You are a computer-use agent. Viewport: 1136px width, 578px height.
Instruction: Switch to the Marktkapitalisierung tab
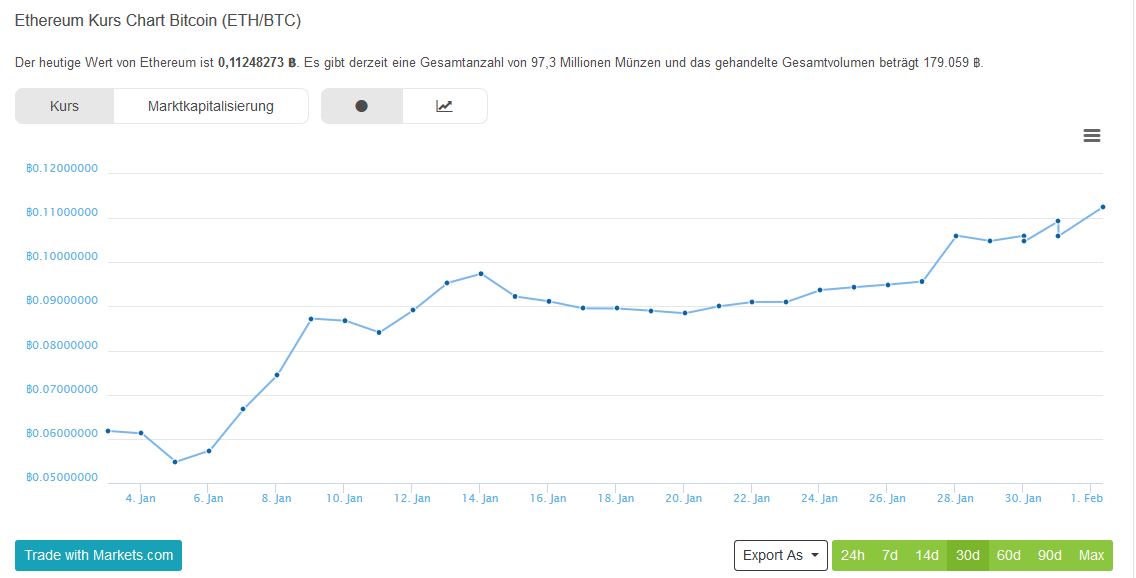pyautogui.click(x=213, y=105)
